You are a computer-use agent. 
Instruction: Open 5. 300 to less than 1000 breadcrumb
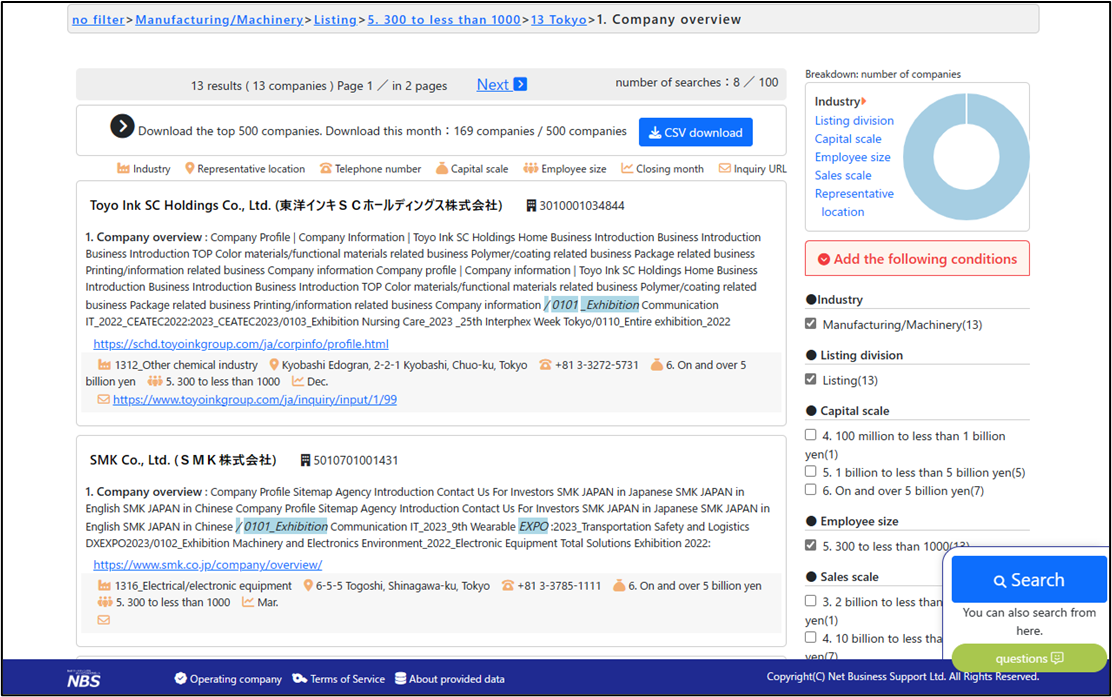click(444, 20)
